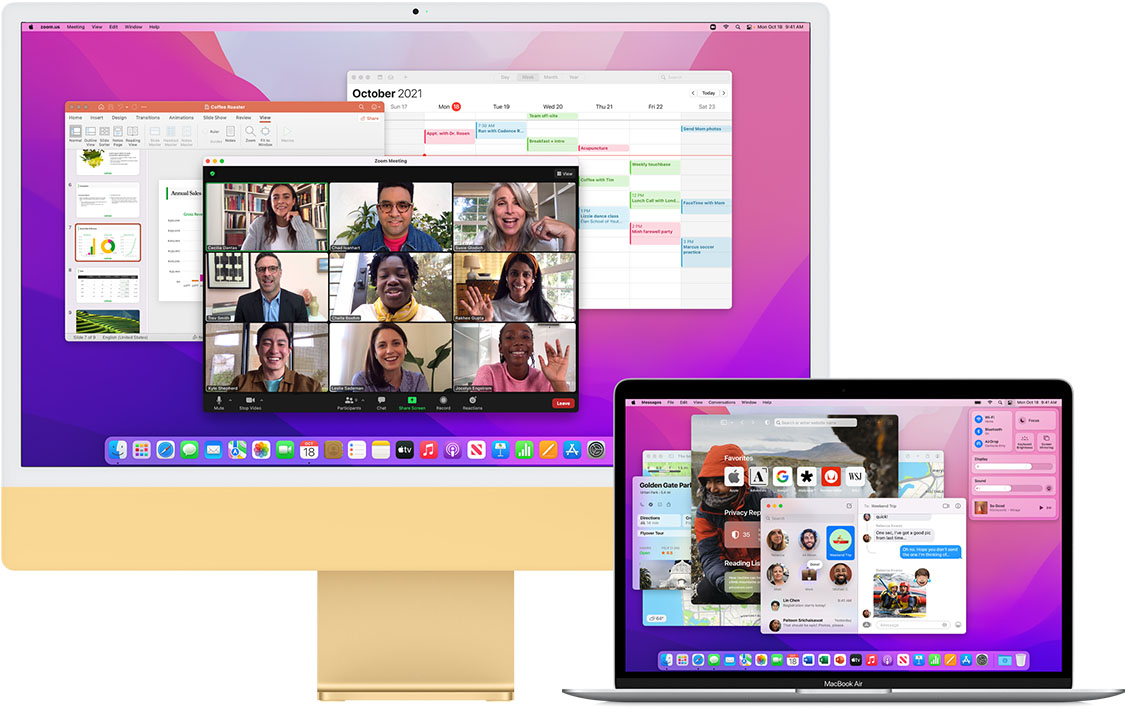Image resolution: width=1126 pixels, height=709 pixels.
Task: Toggle Wi-Fi in Control Center
Action: coord(977,418)
